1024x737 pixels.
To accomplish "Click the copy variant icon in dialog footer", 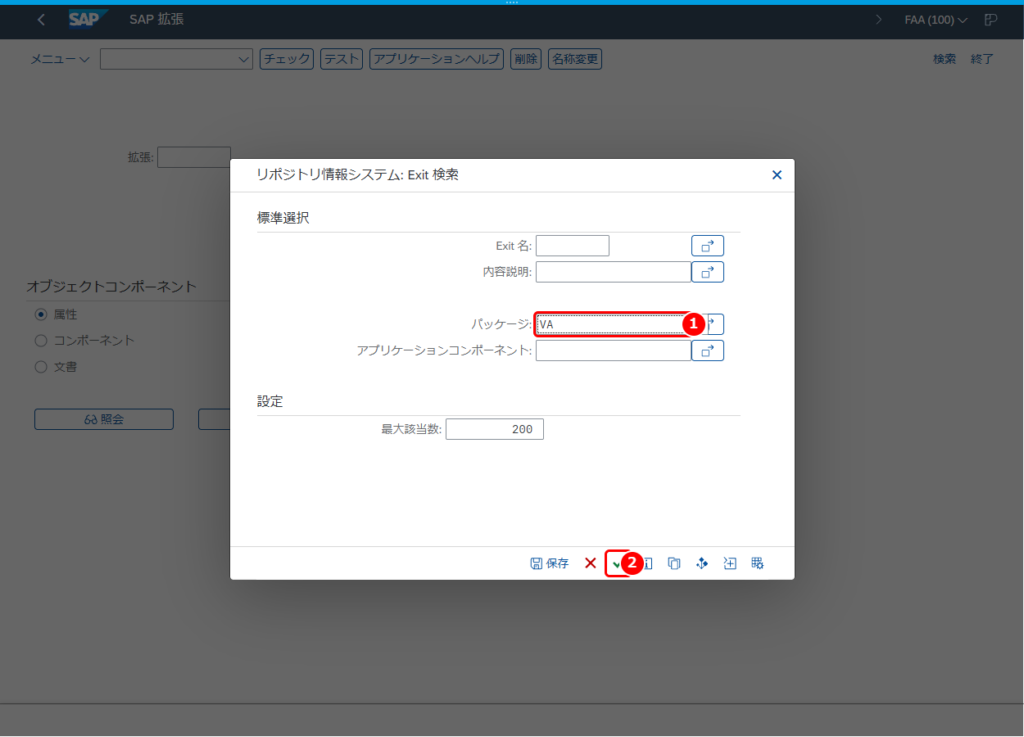I will pyautogui.click(x=674, y=563).
